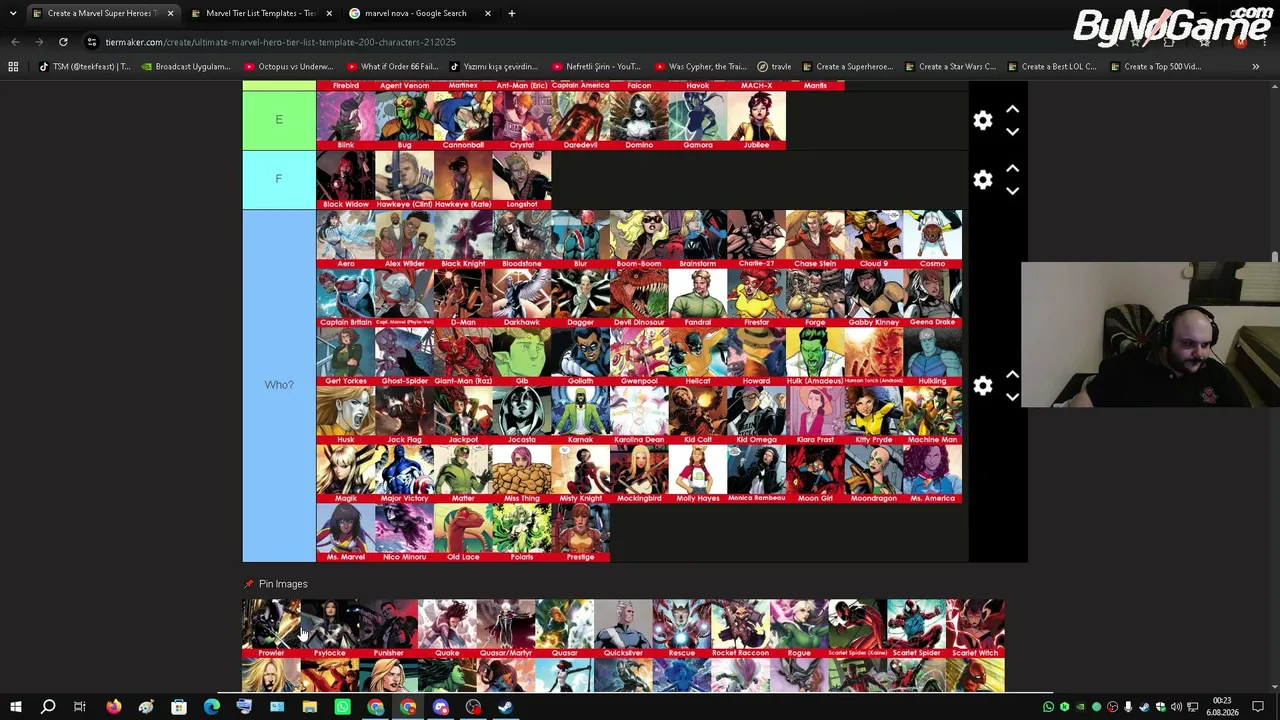Screen dimensions: 1280x720
Task: Switch to Marvel Tier List Templates tab
Action: click(x=262, y=13)
